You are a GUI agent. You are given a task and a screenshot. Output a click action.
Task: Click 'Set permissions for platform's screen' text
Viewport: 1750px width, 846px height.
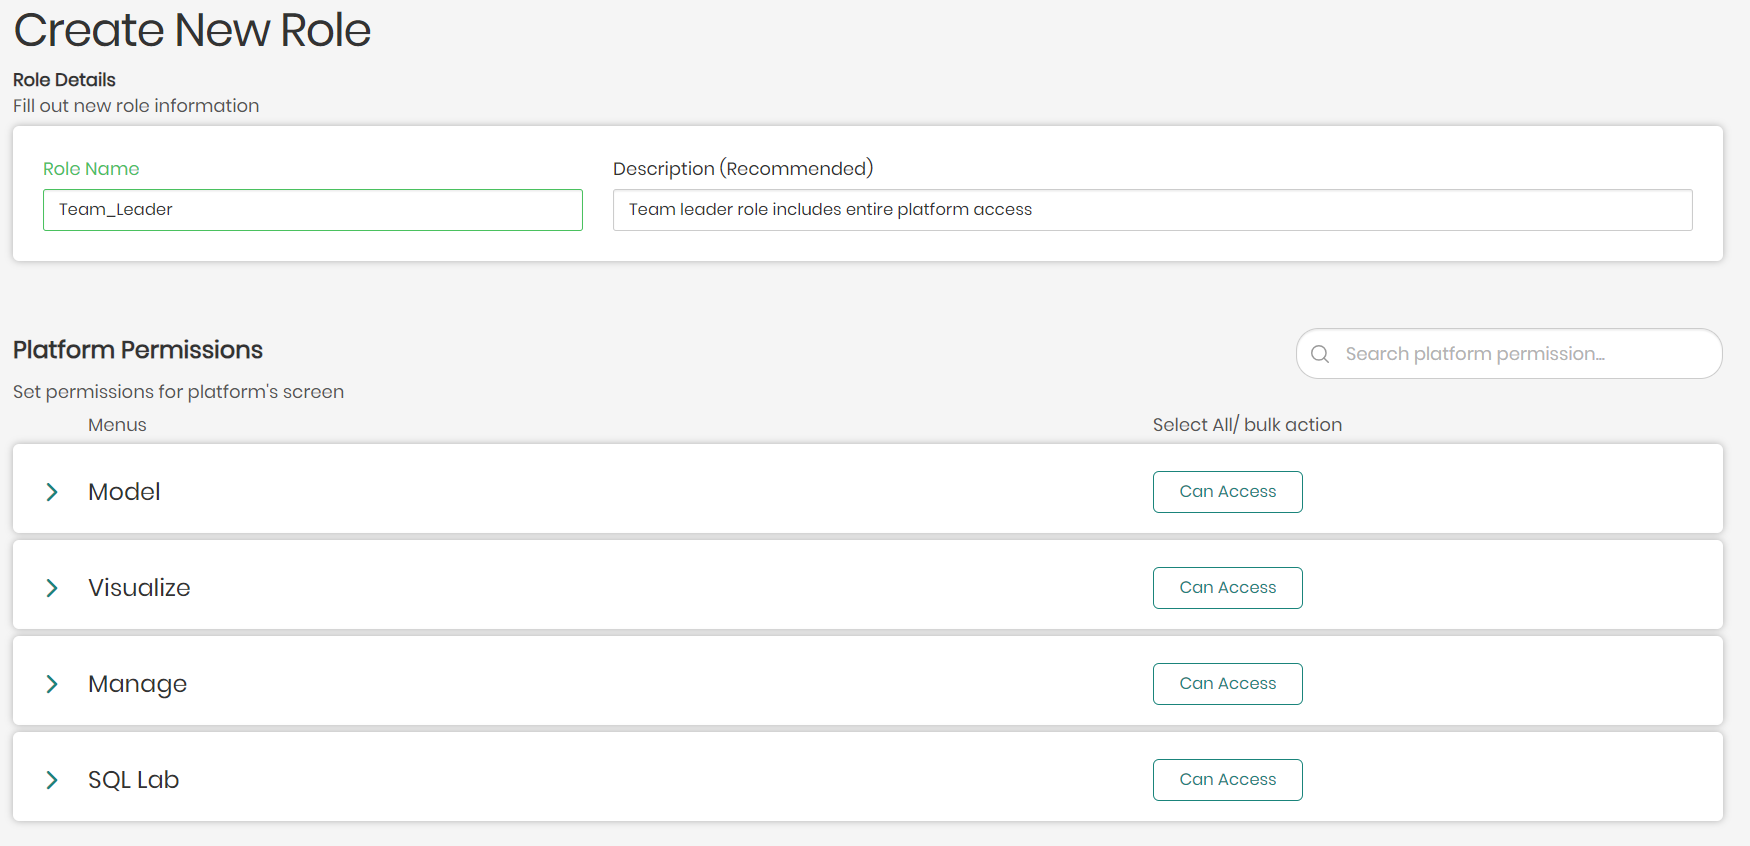point(178,392)
